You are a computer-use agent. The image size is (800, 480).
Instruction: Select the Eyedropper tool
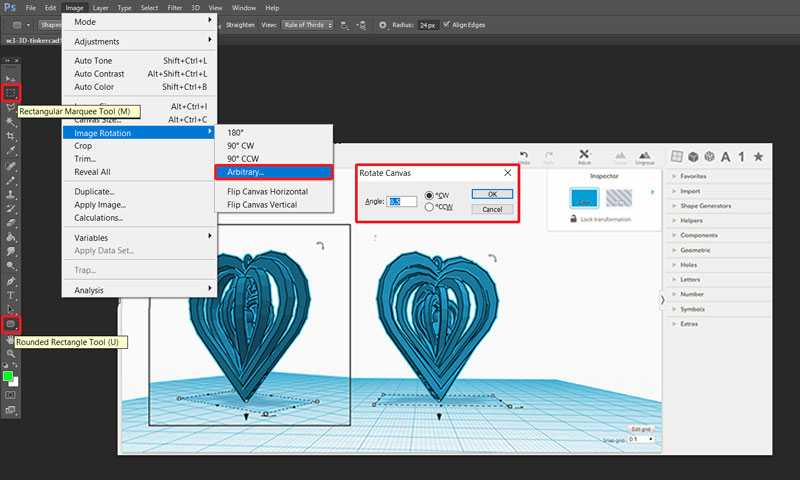11,150
